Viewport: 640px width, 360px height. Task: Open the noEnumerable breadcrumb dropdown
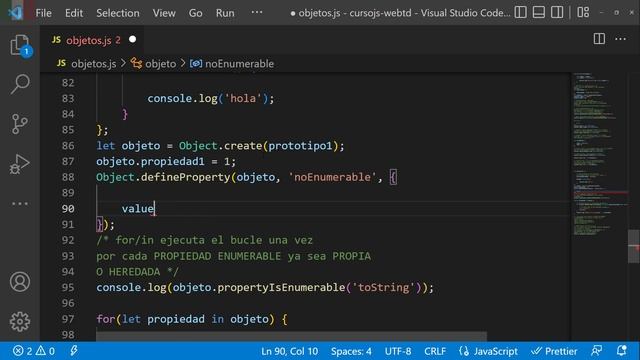coord(232,64)
